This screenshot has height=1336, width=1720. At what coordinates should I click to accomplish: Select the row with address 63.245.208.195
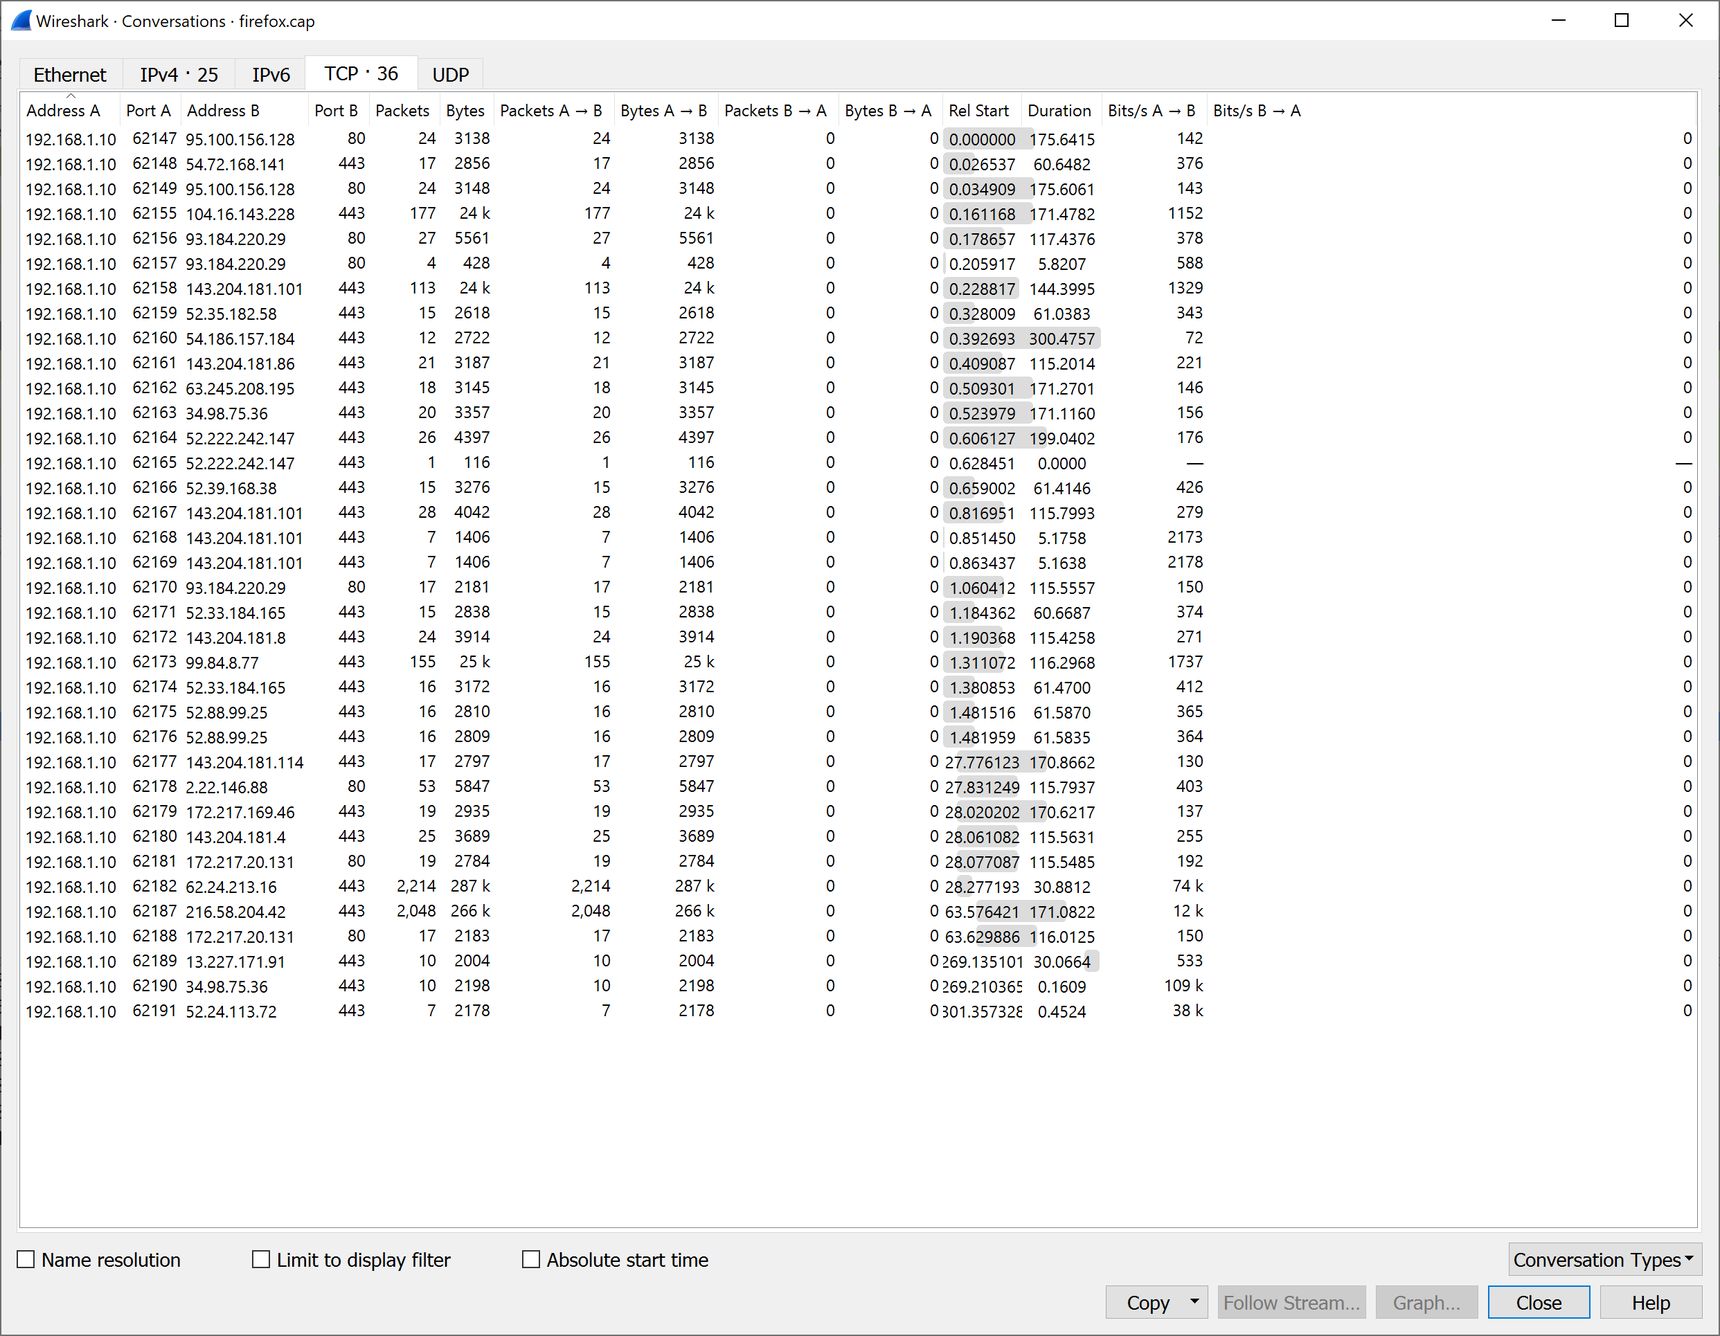pyautogui.click(x=858, y=388)
